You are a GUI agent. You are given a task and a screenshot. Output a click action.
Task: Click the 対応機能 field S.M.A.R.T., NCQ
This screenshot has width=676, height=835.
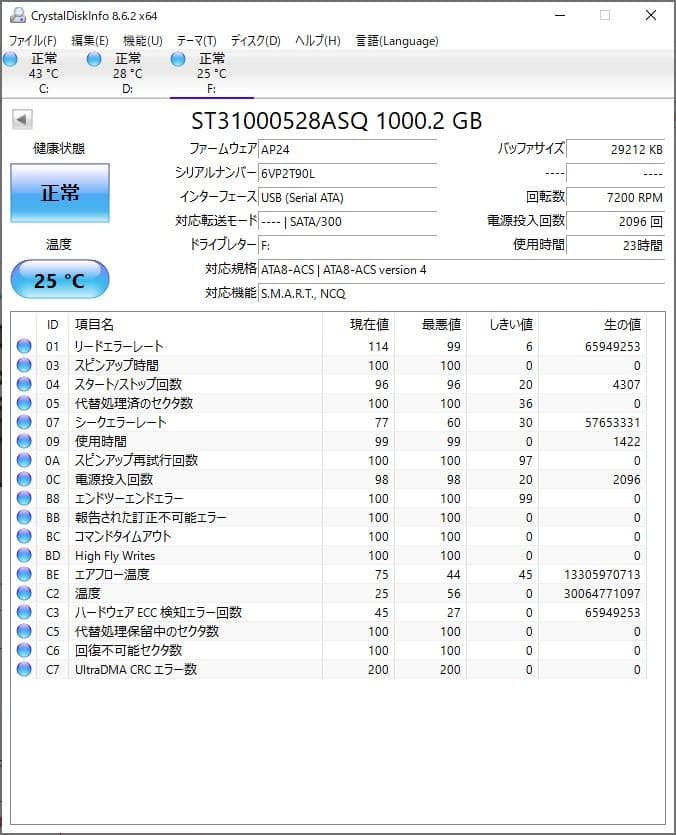pyautogui.click(x=461, y=294)
